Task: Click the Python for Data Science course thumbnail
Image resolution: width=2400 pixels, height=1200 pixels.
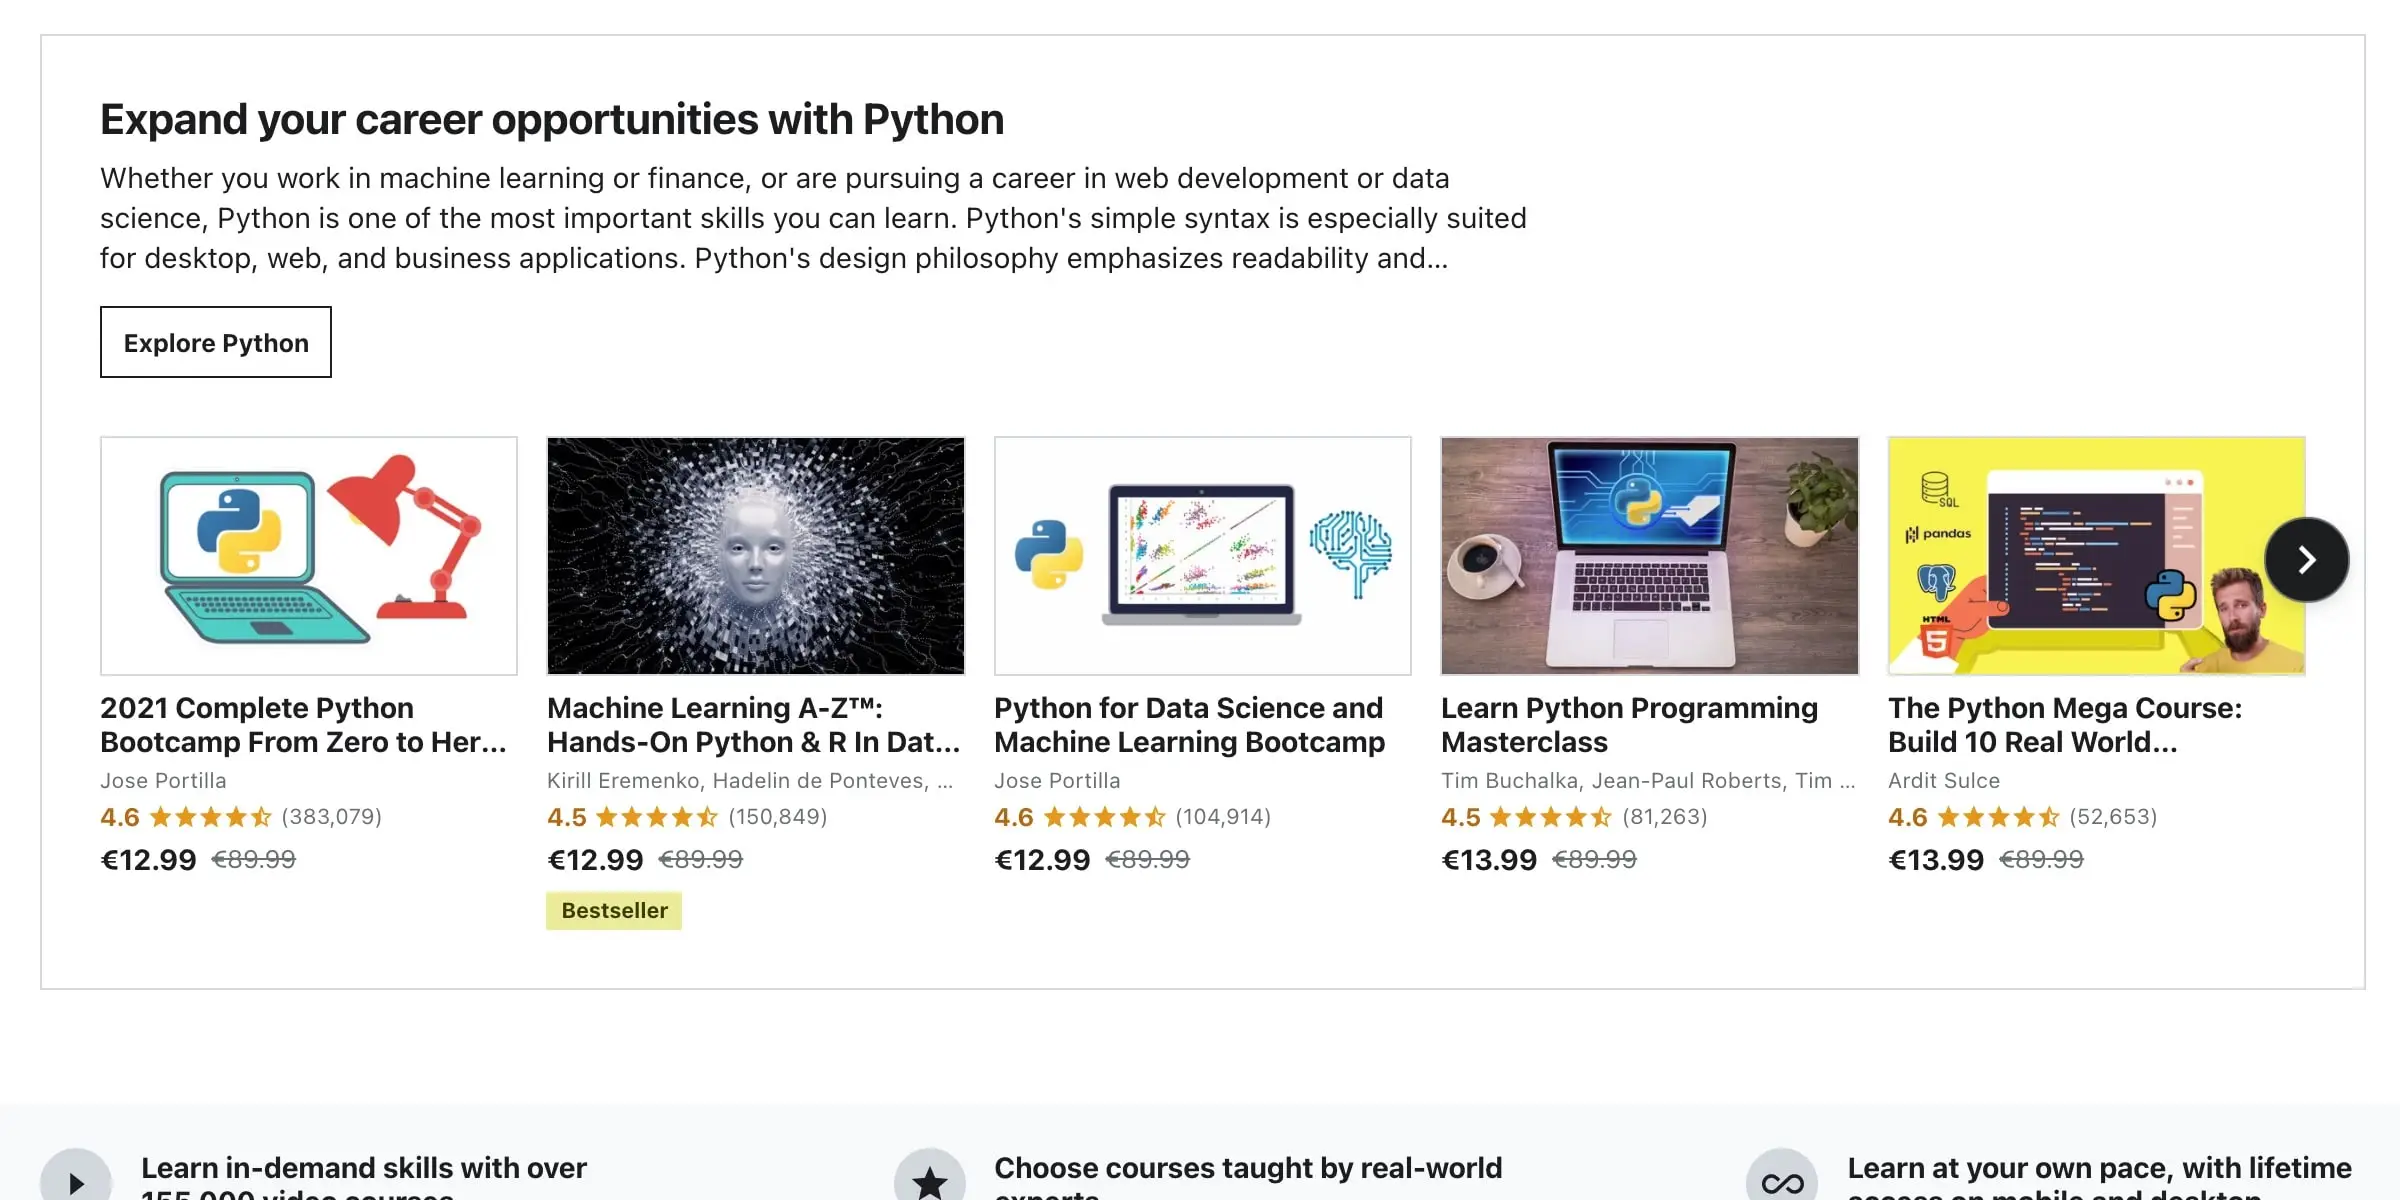Action: point(1203,556)
